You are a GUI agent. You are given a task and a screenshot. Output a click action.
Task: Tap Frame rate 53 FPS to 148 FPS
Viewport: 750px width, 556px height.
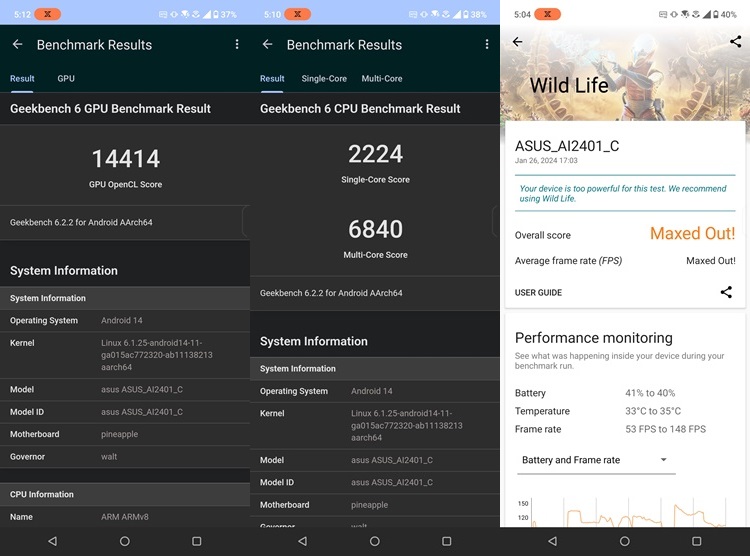pos(625,429)
